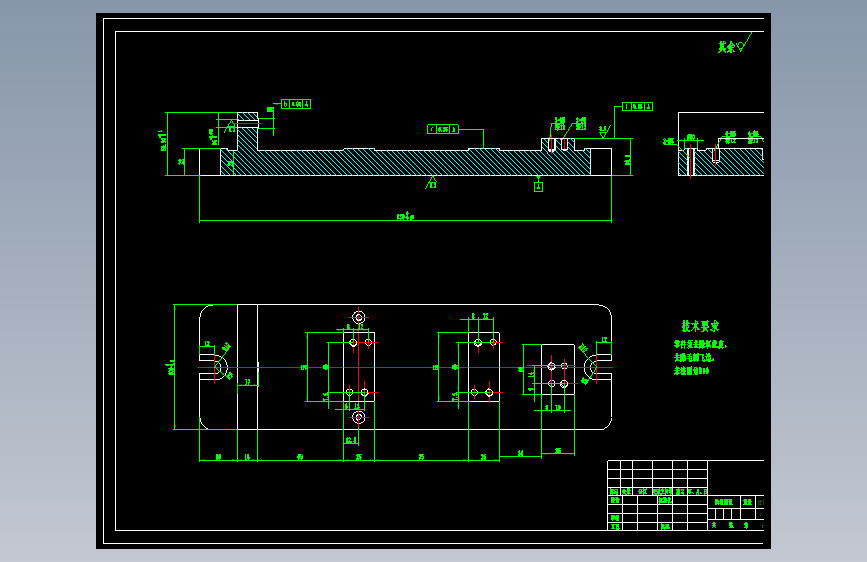Select the 49 dimension in bottom chain
The image size is (867, 562).
coord(300,457)
